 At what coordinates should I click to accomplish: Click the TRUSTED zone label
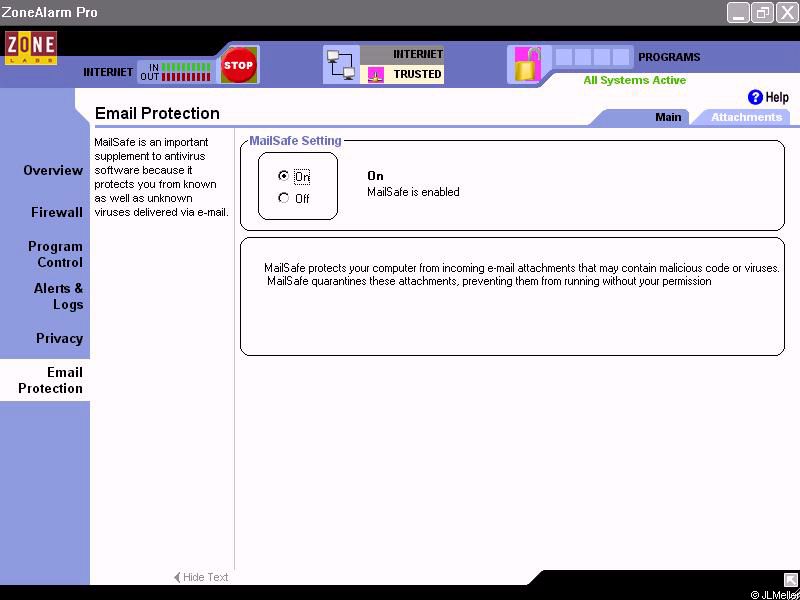click(417, 74)
